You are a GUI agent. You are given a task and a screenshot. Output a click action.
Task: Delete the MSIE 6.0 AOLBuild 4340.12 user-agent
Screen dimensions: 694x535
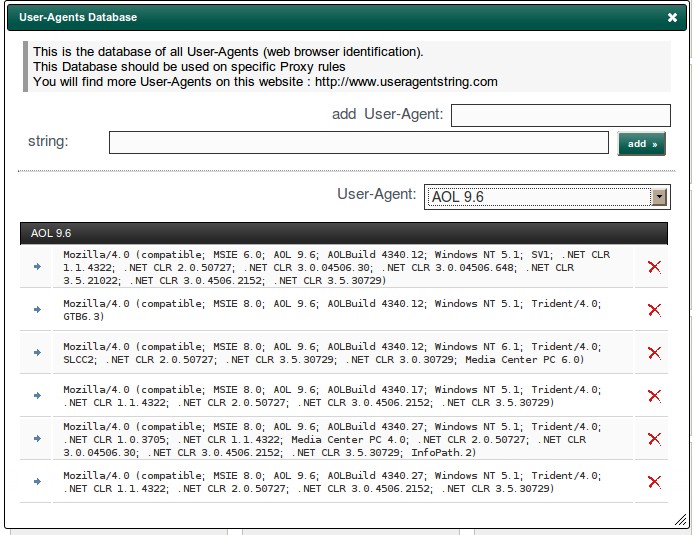(x=654, y=267)
